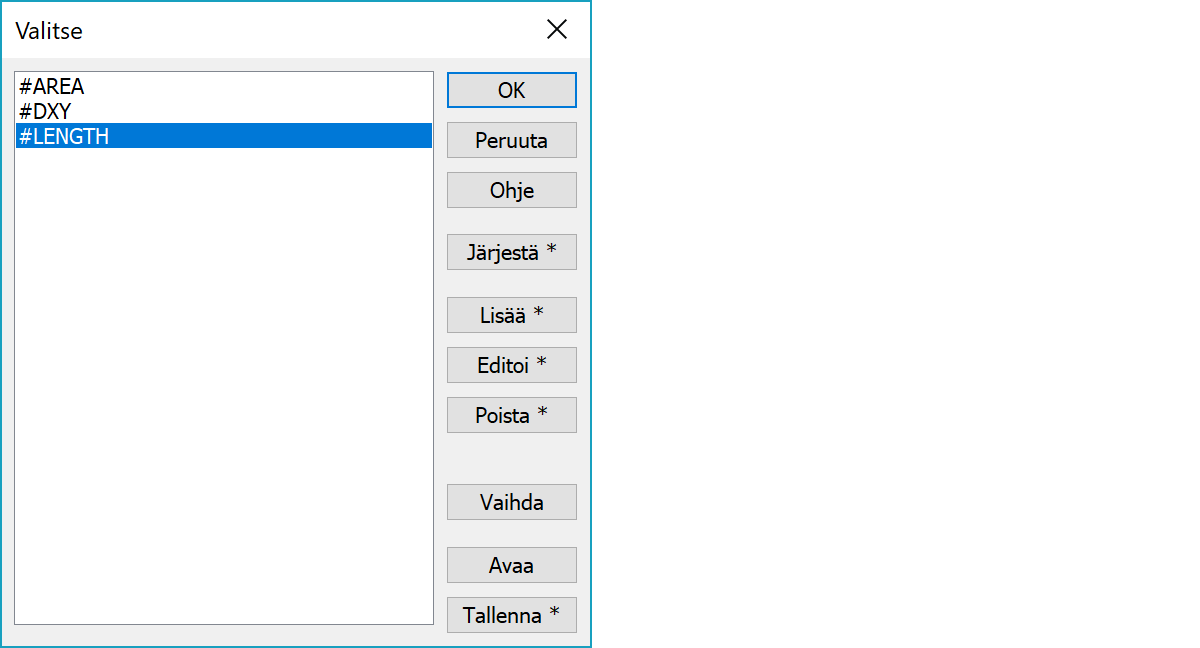The image size is (1200, 648).
Task: Open help via Ohje button
Action: (511, 190)
